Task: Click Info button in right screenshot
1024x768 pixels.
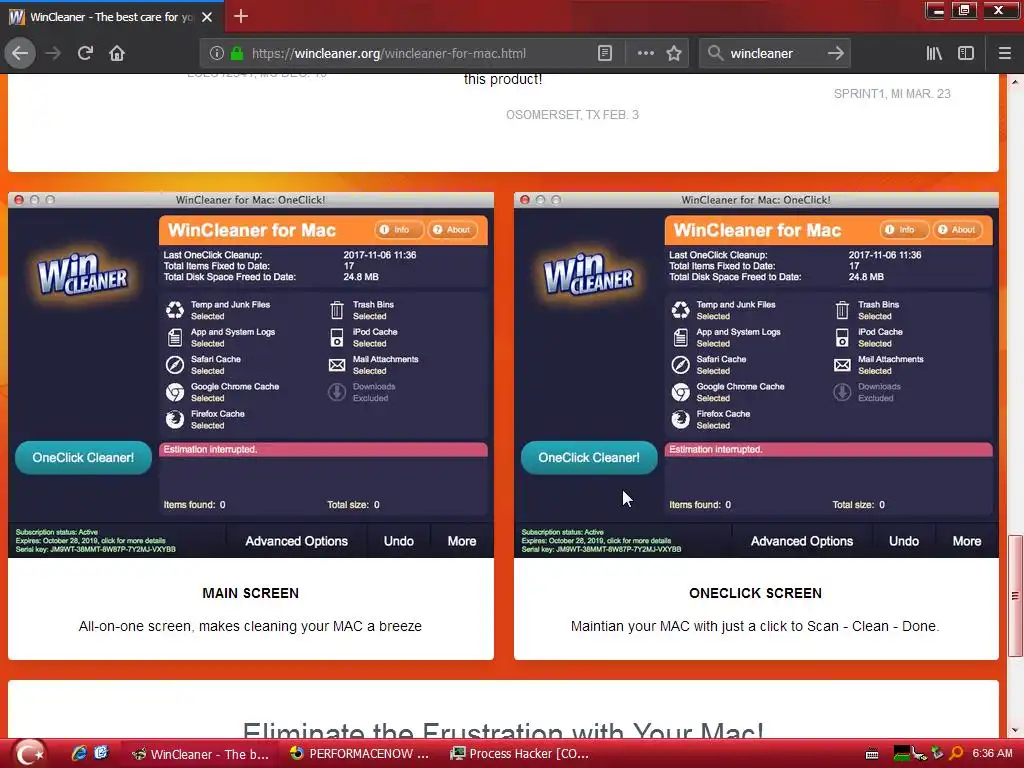Action: [x=904, y=230]
